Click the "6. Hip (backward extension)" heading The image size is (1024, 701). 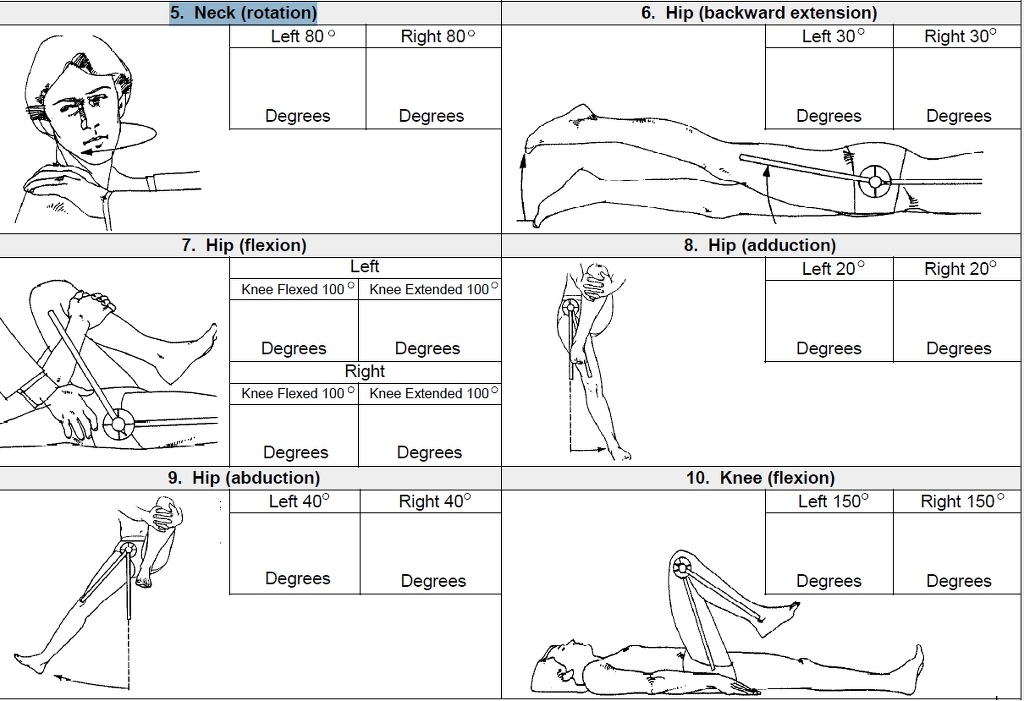(762, 13)
